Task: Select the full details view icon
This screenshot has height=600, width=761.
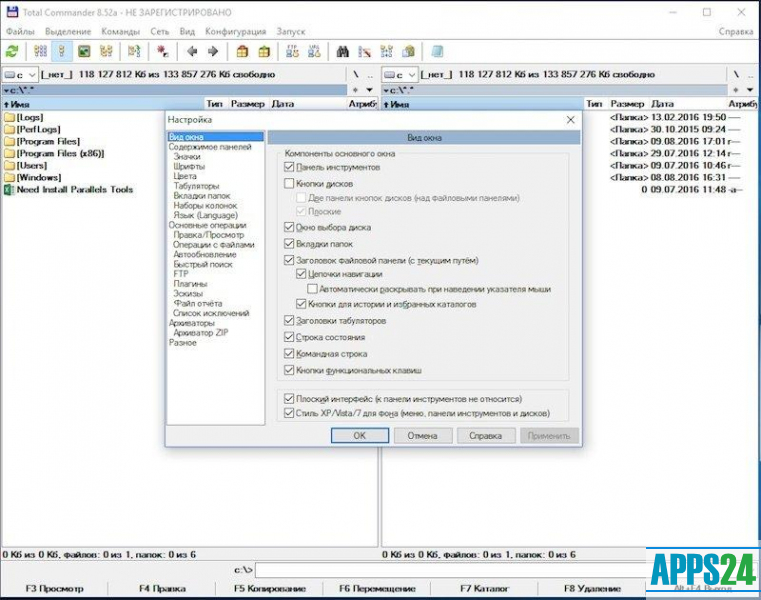Action: 62,51
